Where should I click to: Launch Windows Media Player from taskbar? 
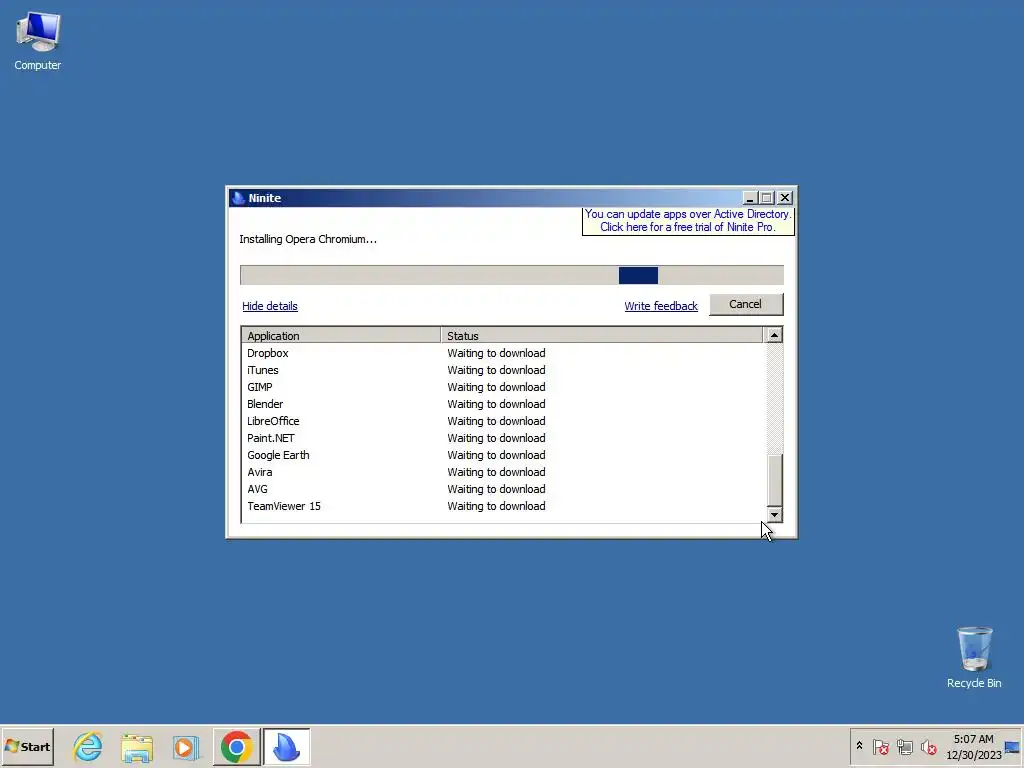[185, 746]
